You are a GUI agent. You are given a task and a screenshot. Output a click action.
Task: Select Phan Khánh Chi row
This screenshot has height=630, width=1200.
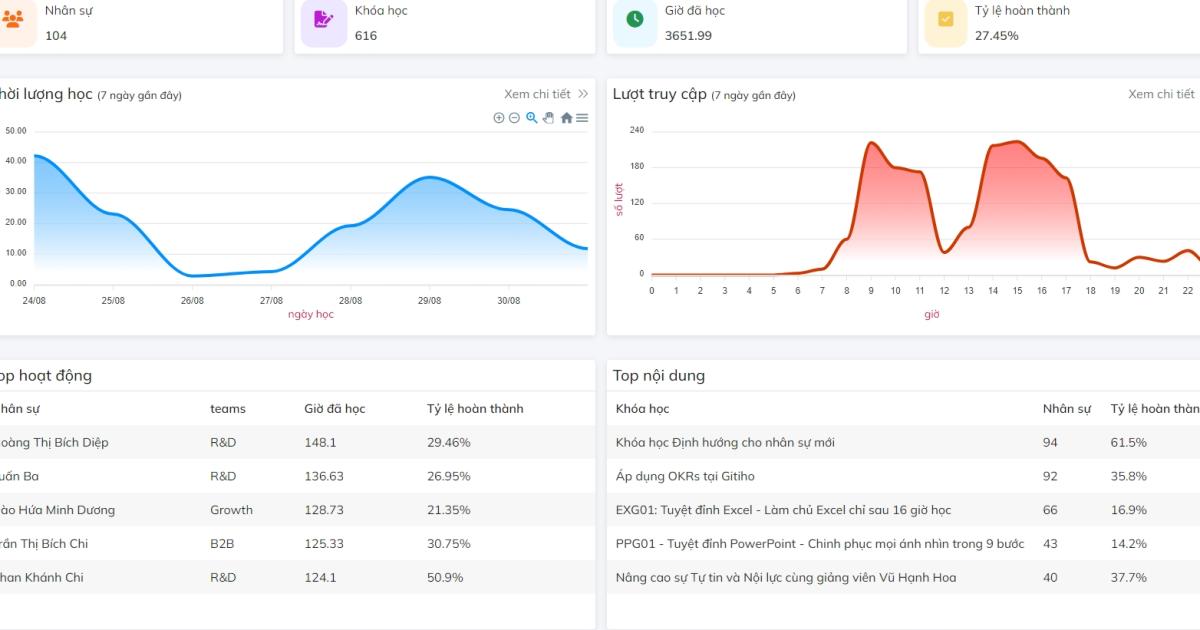click(x=297, y=577)
